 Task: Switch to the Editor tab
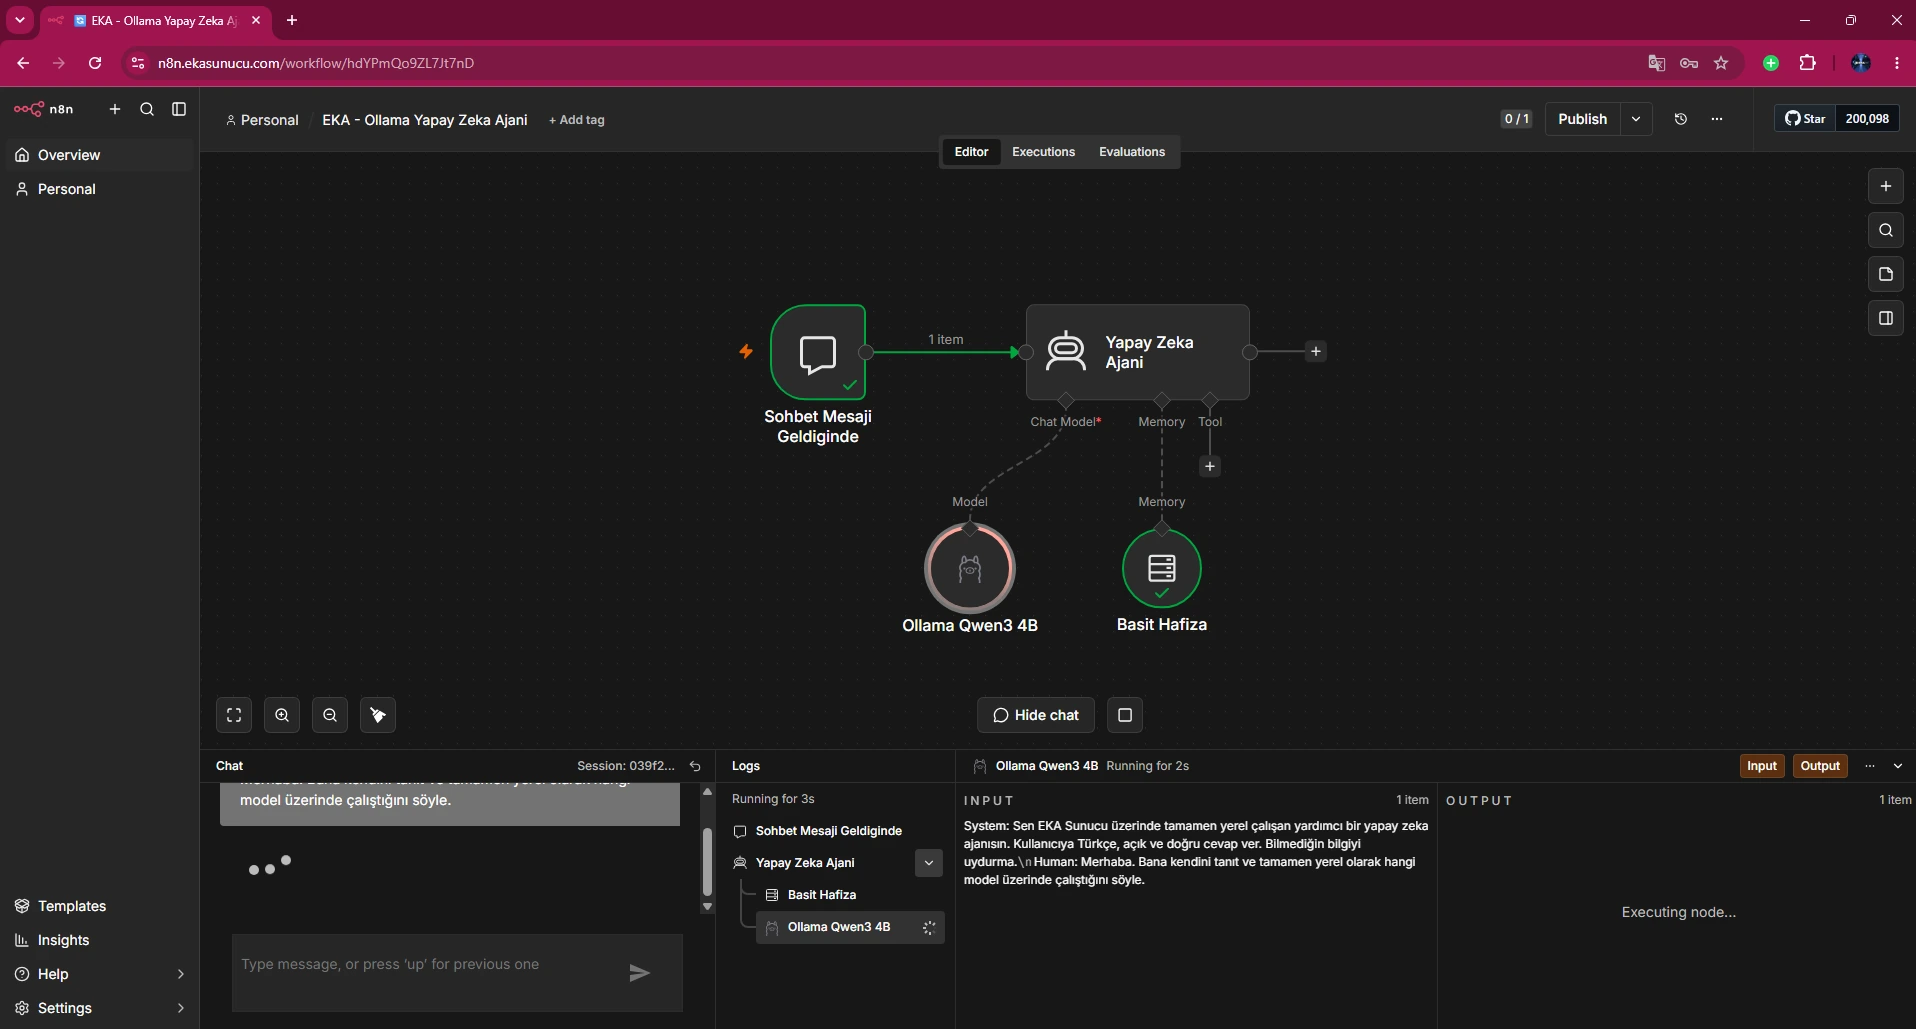(971, 152)
